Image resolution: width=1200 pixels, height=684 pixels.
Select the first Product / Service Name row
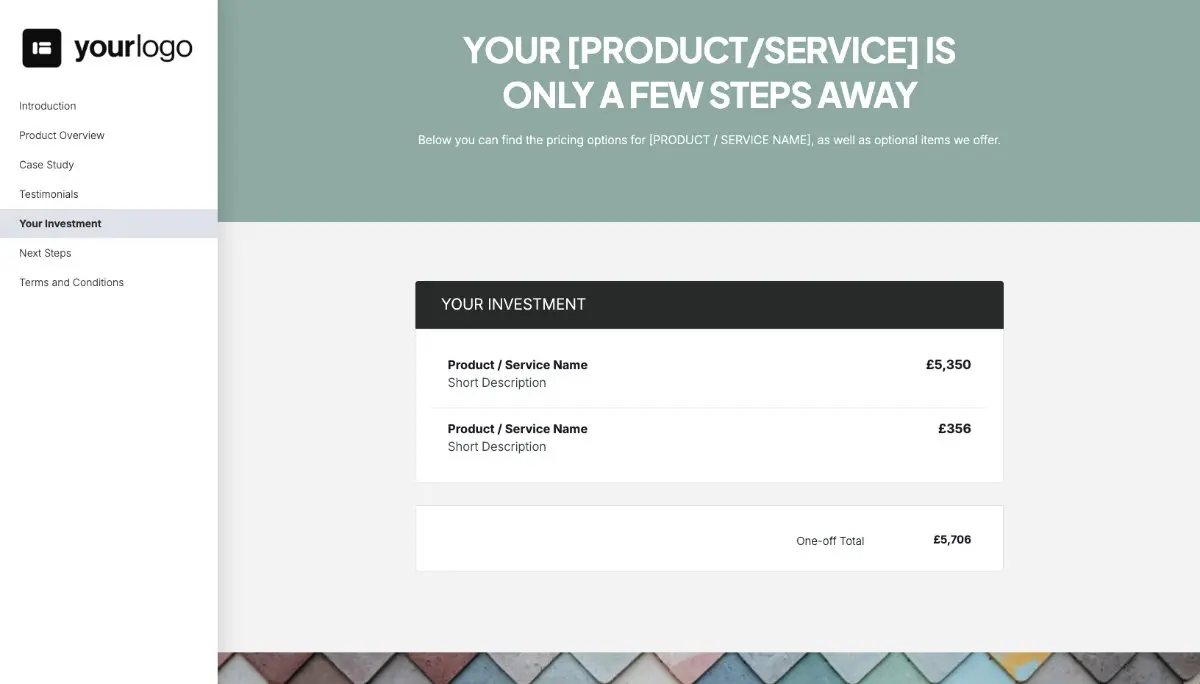tap(517, 364)
